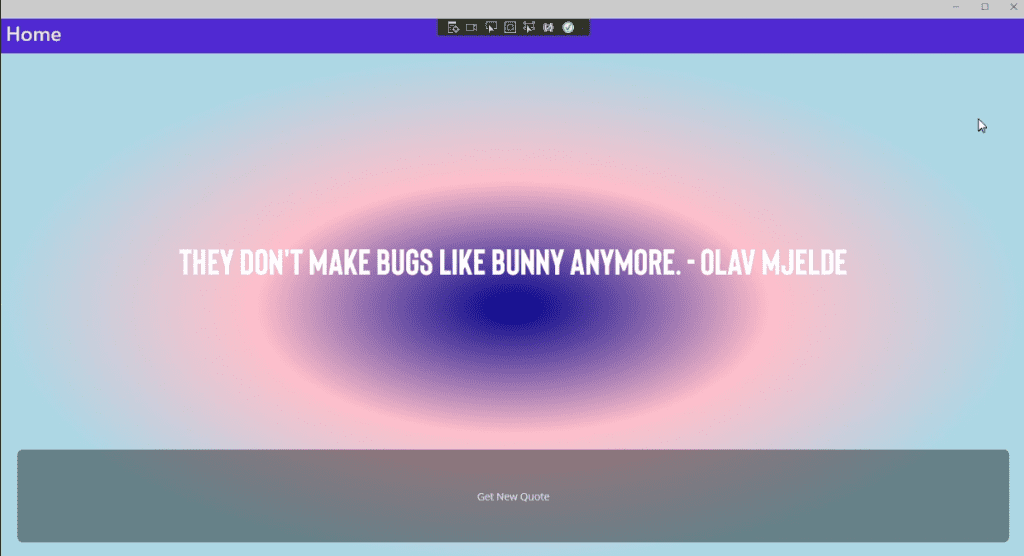Minimize the application window
1024x556 pixels.
(x=956, y=7)
